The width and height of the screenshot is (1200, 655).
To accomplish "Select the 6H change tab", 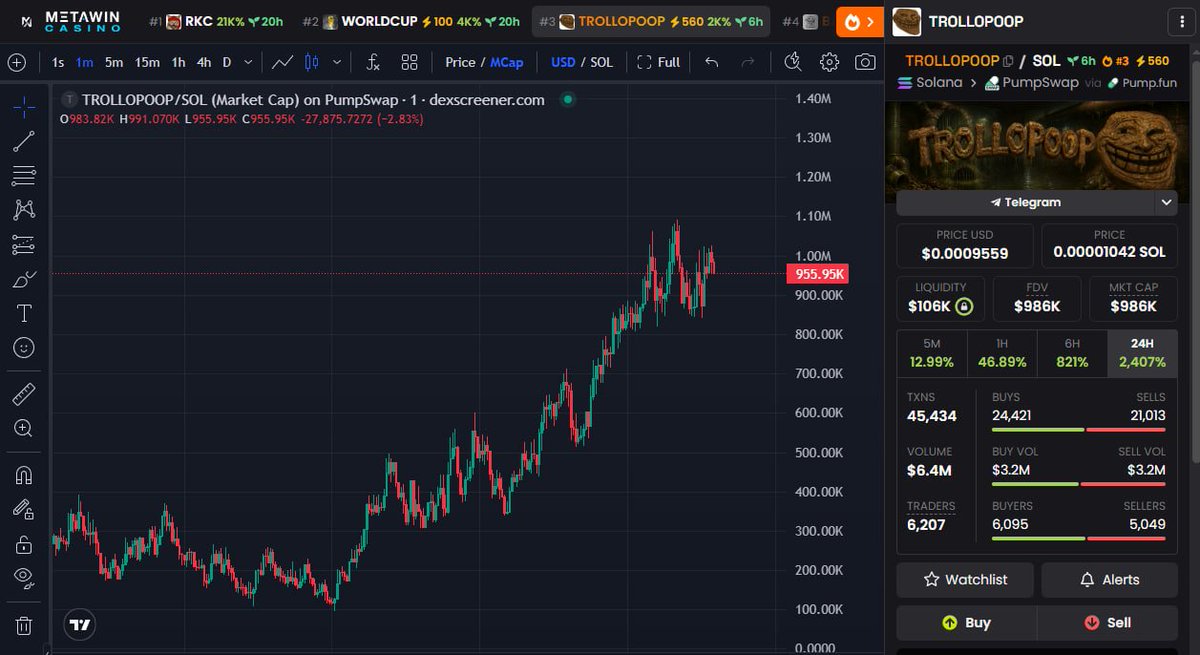I will coord(1072,353).
